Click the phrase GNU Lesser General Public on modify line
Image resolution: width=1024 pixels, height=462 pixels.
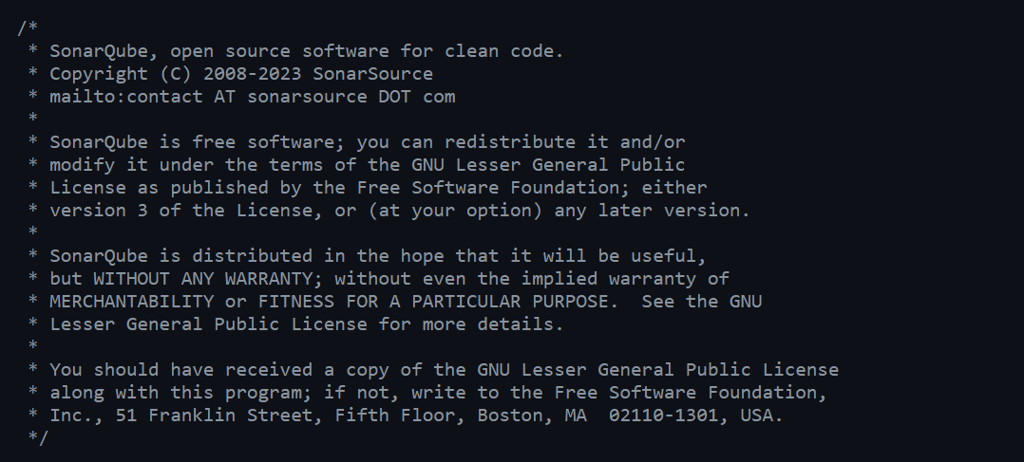[548, 165]
